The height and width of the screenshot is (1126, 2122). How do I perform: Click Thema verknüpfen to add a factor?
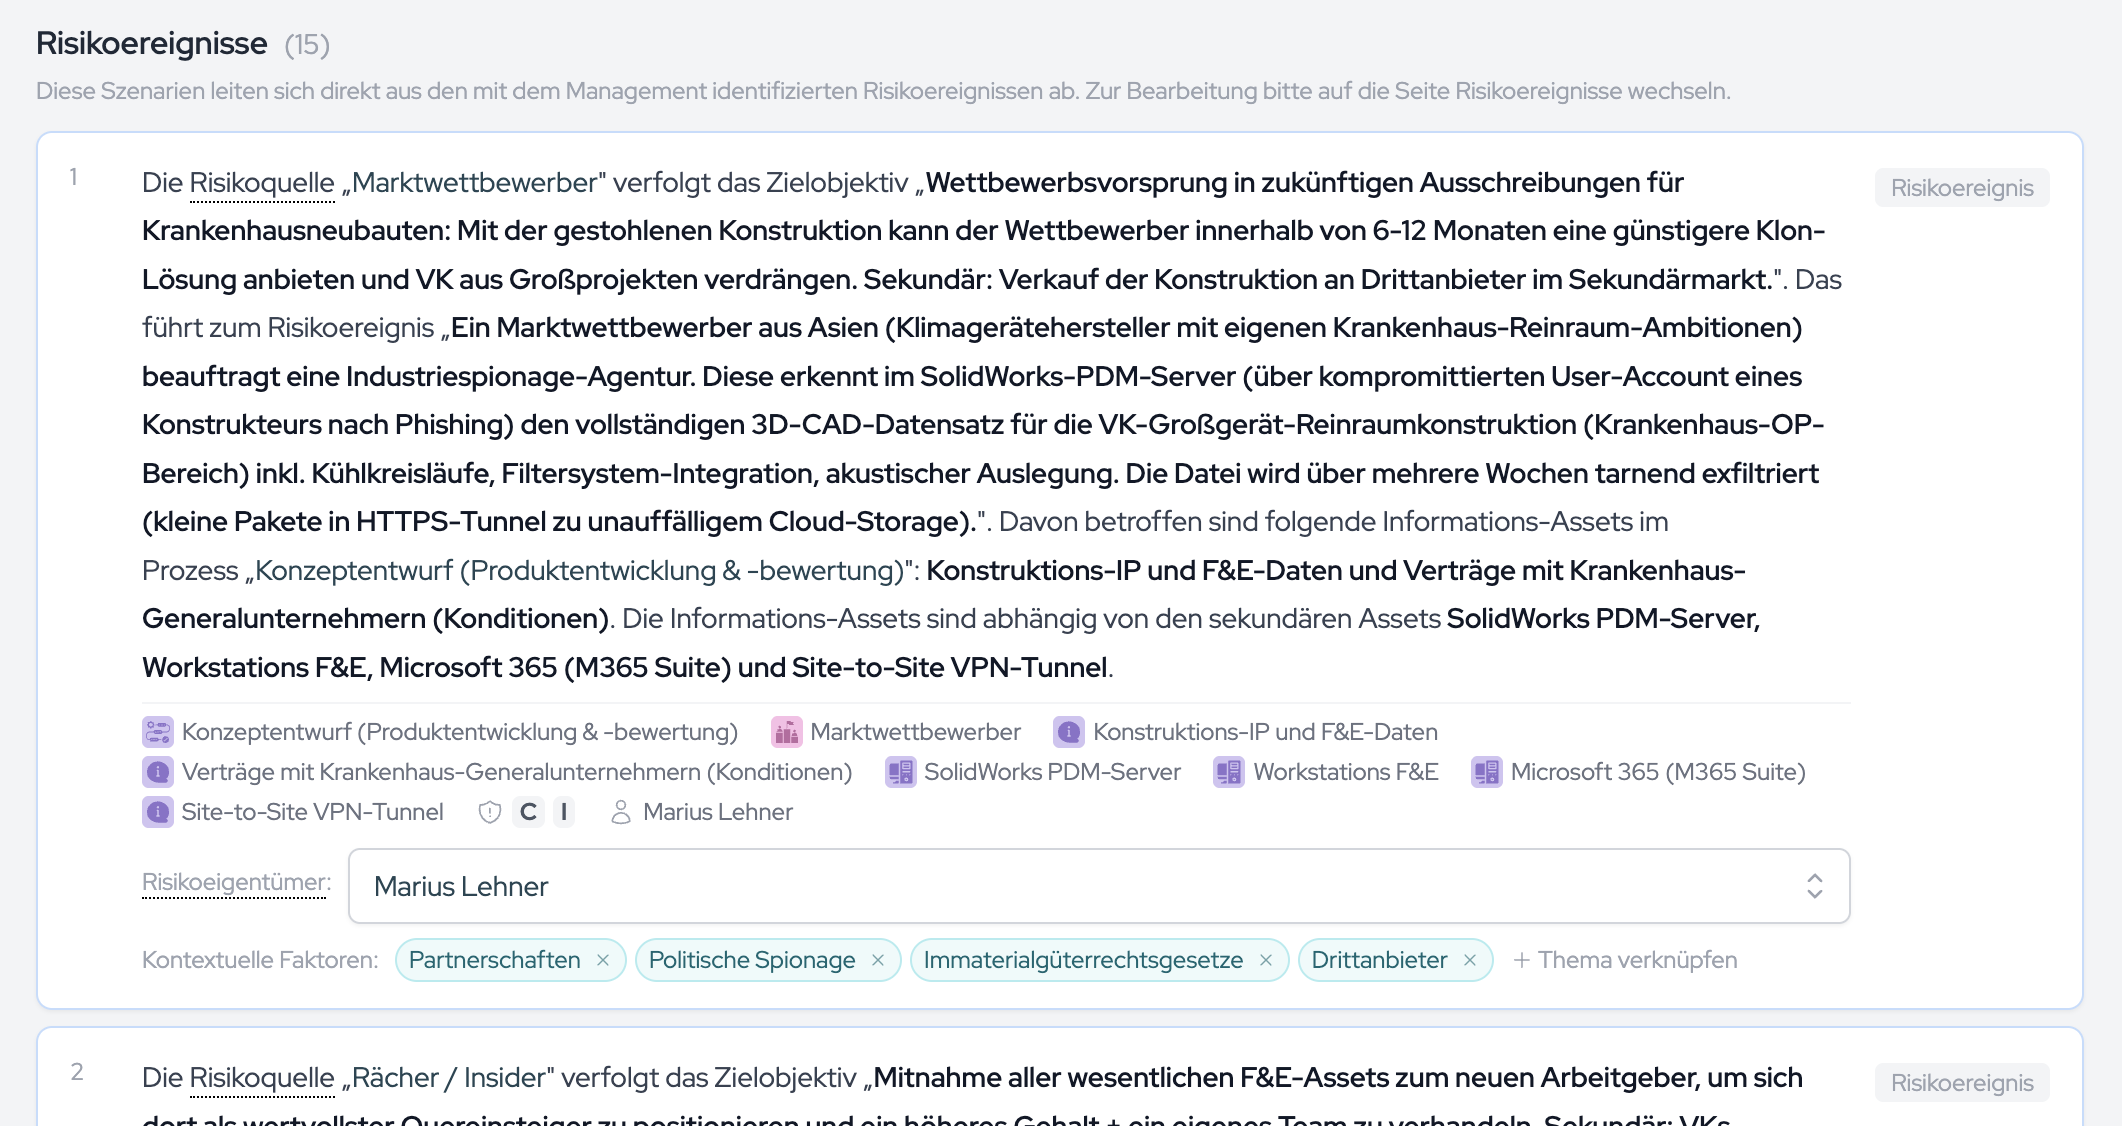coord(1625,960)
